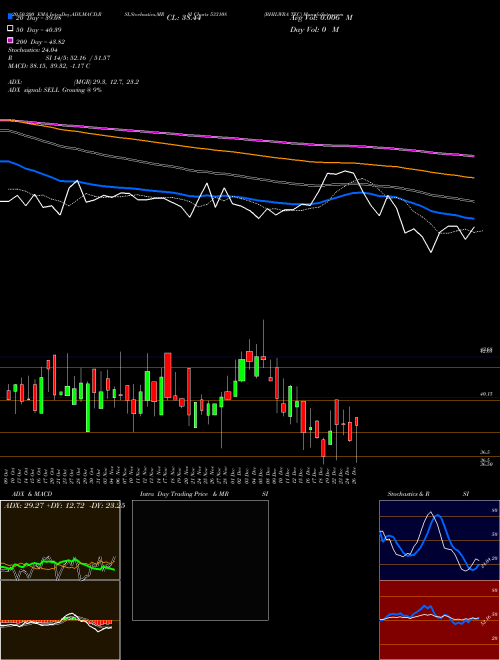
Task: Select the 50 Day average value text
Action: (38, 29)
